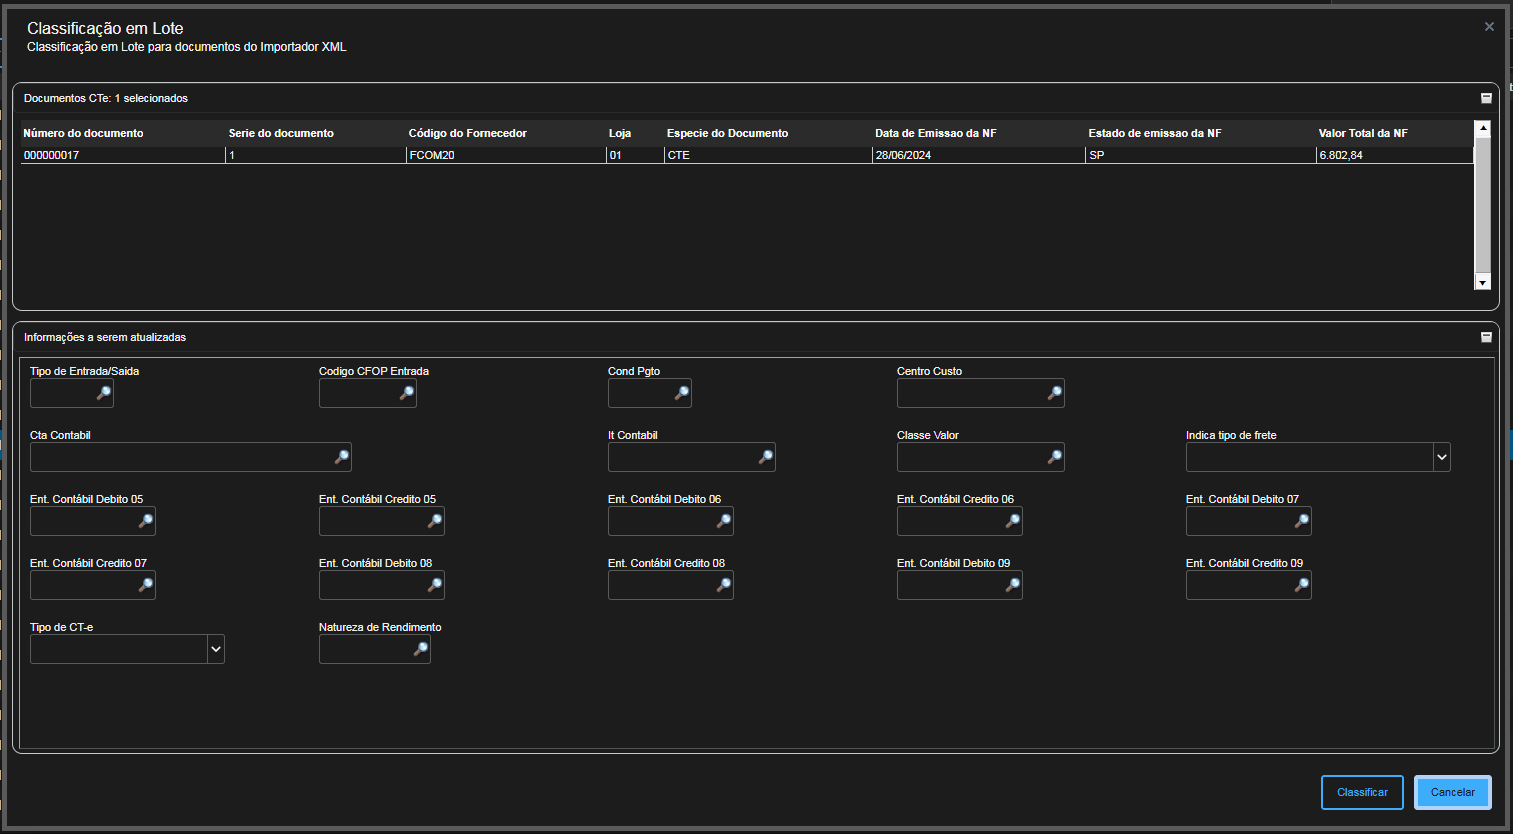
Task: Search Centro Custo with magnifier icon
Action: [1054, 393]
